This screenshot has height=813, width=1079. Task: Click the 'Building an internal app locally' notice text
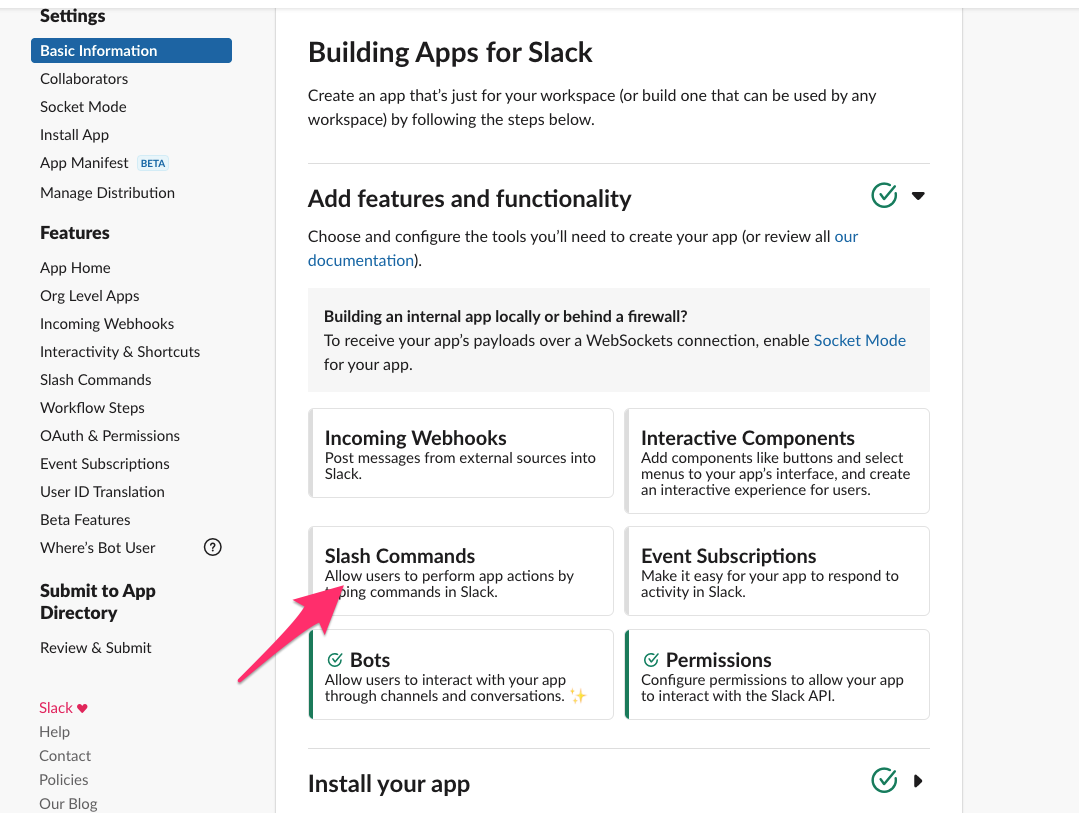(x=506, y=317)
